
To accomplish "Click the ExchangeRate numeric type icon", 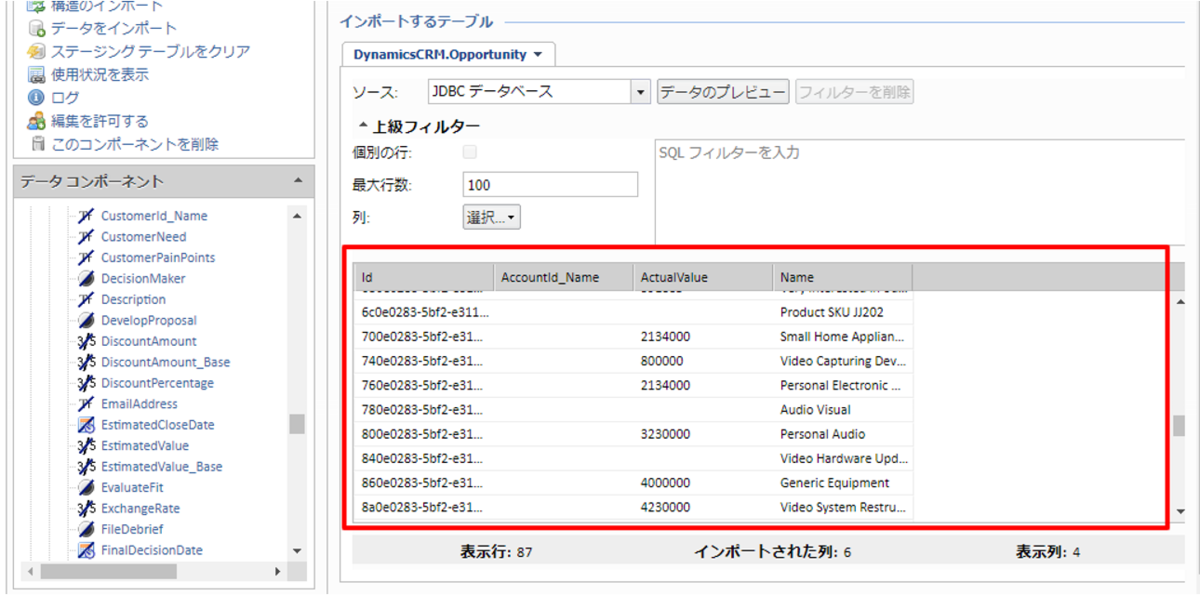I will coord(86,509).
